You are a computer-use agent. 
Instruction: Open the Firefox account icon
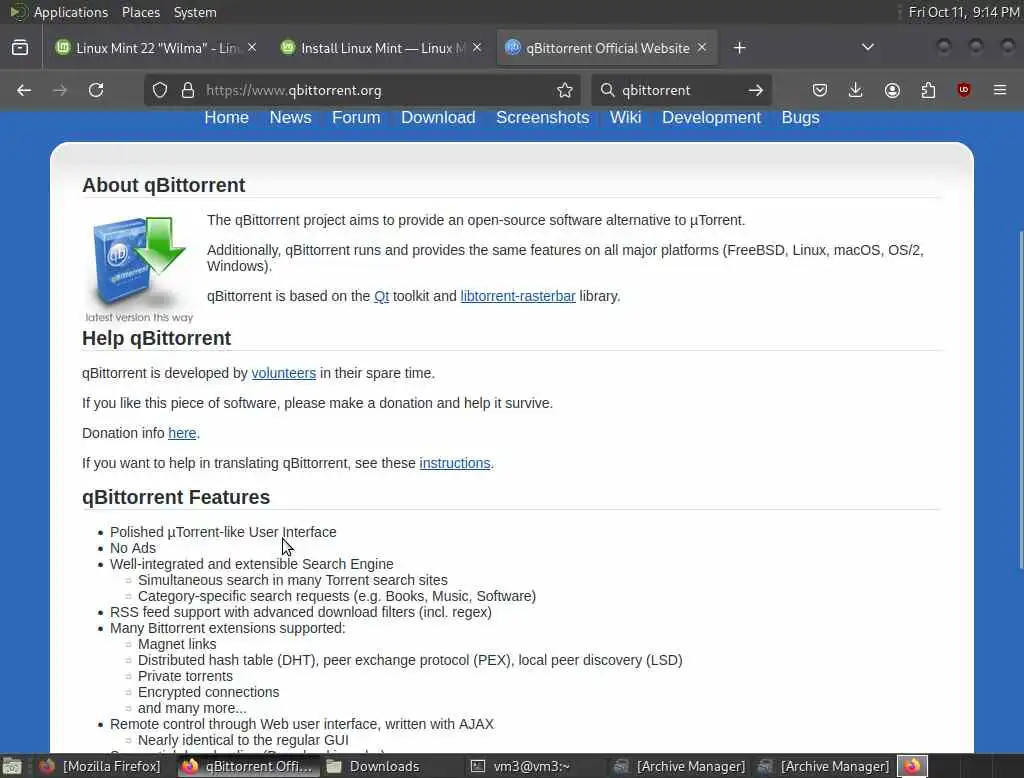click(892, 90)
